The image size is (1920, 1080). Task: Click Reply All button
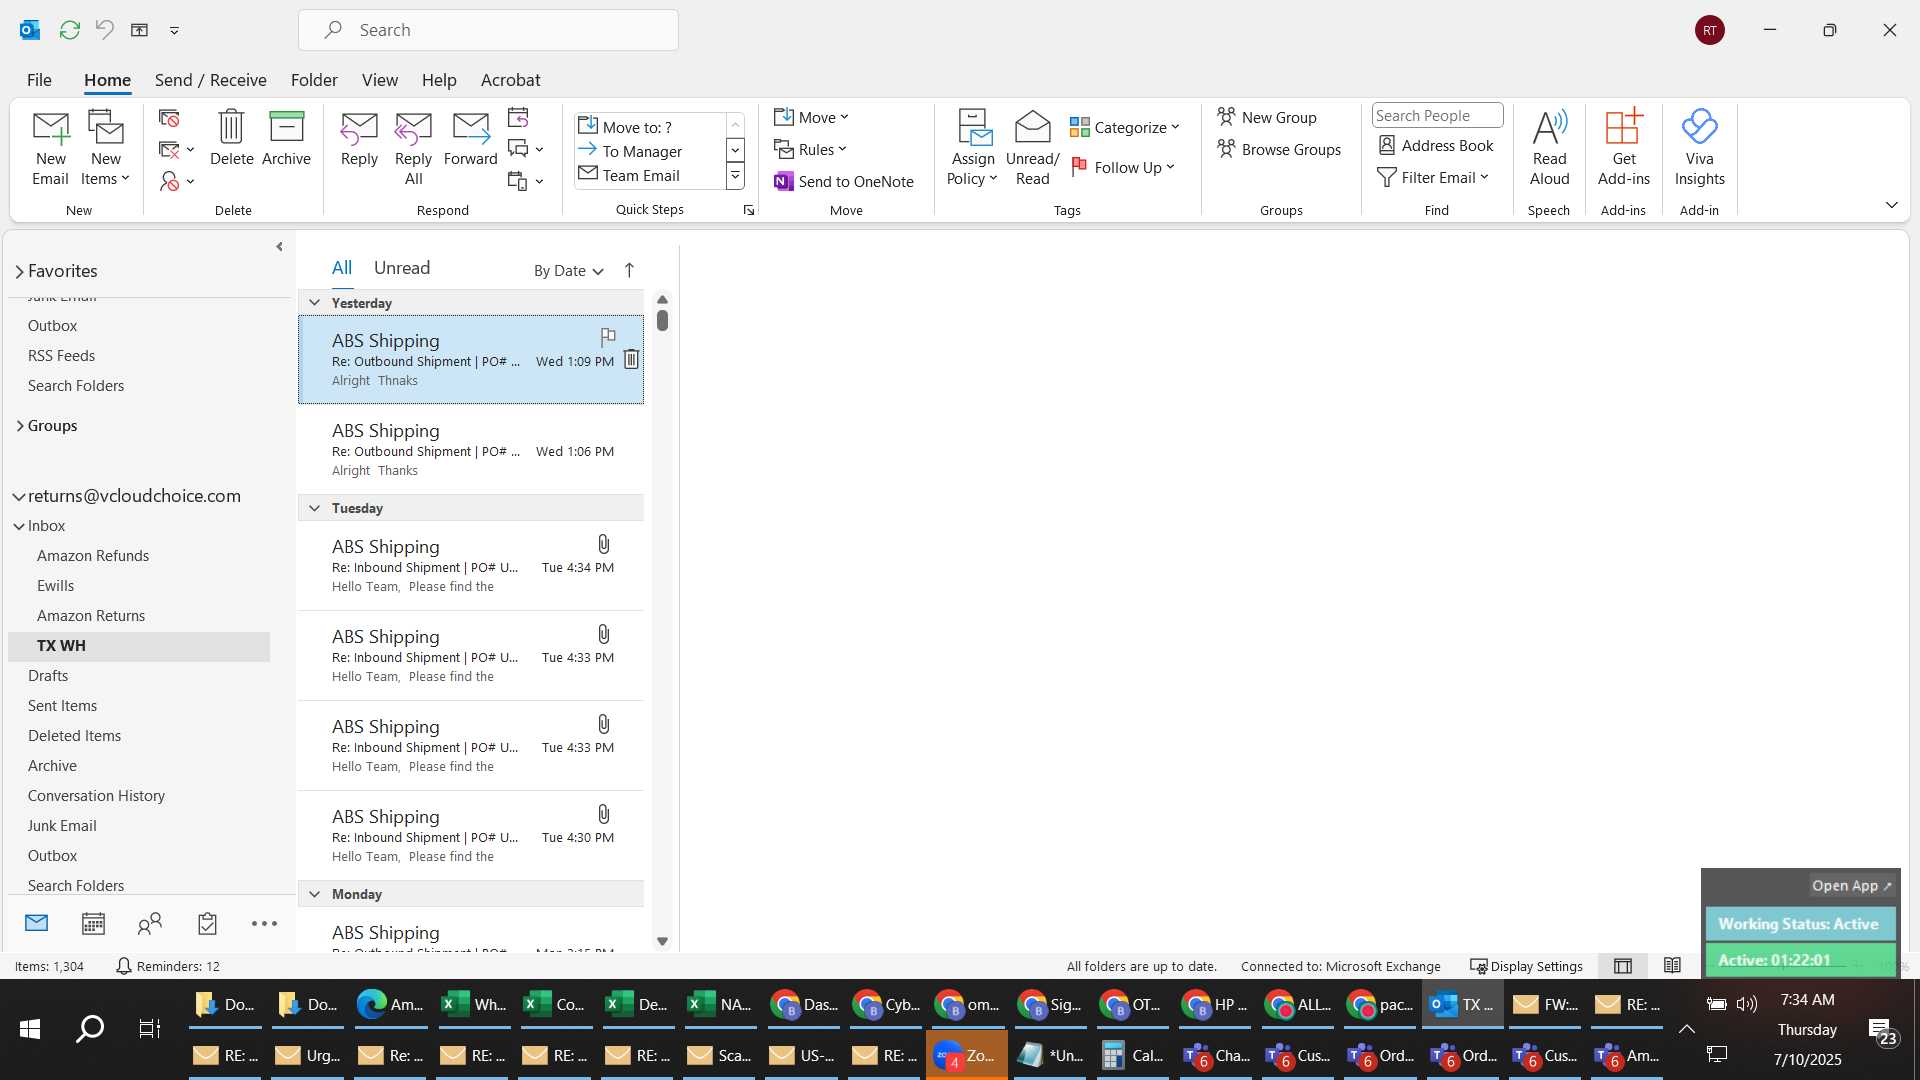pos(413,148)
